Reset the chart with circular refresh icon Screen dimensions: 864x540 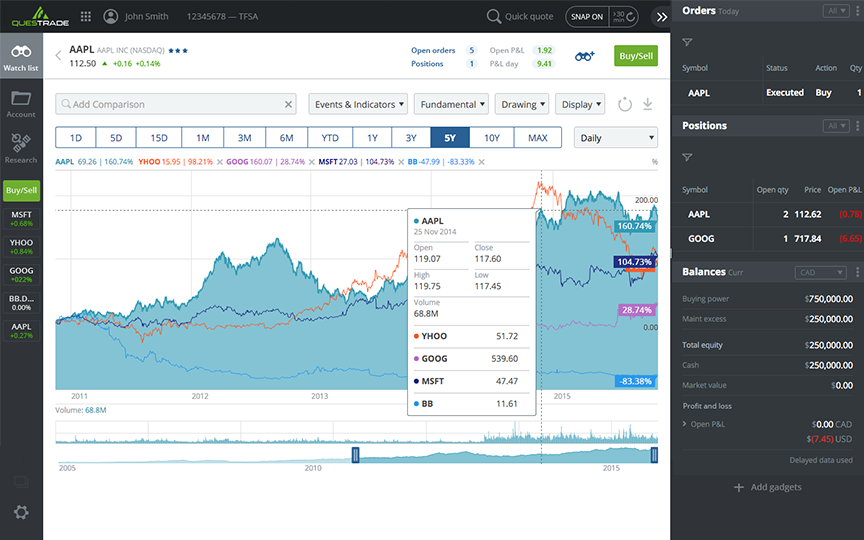tap(624, 104)
